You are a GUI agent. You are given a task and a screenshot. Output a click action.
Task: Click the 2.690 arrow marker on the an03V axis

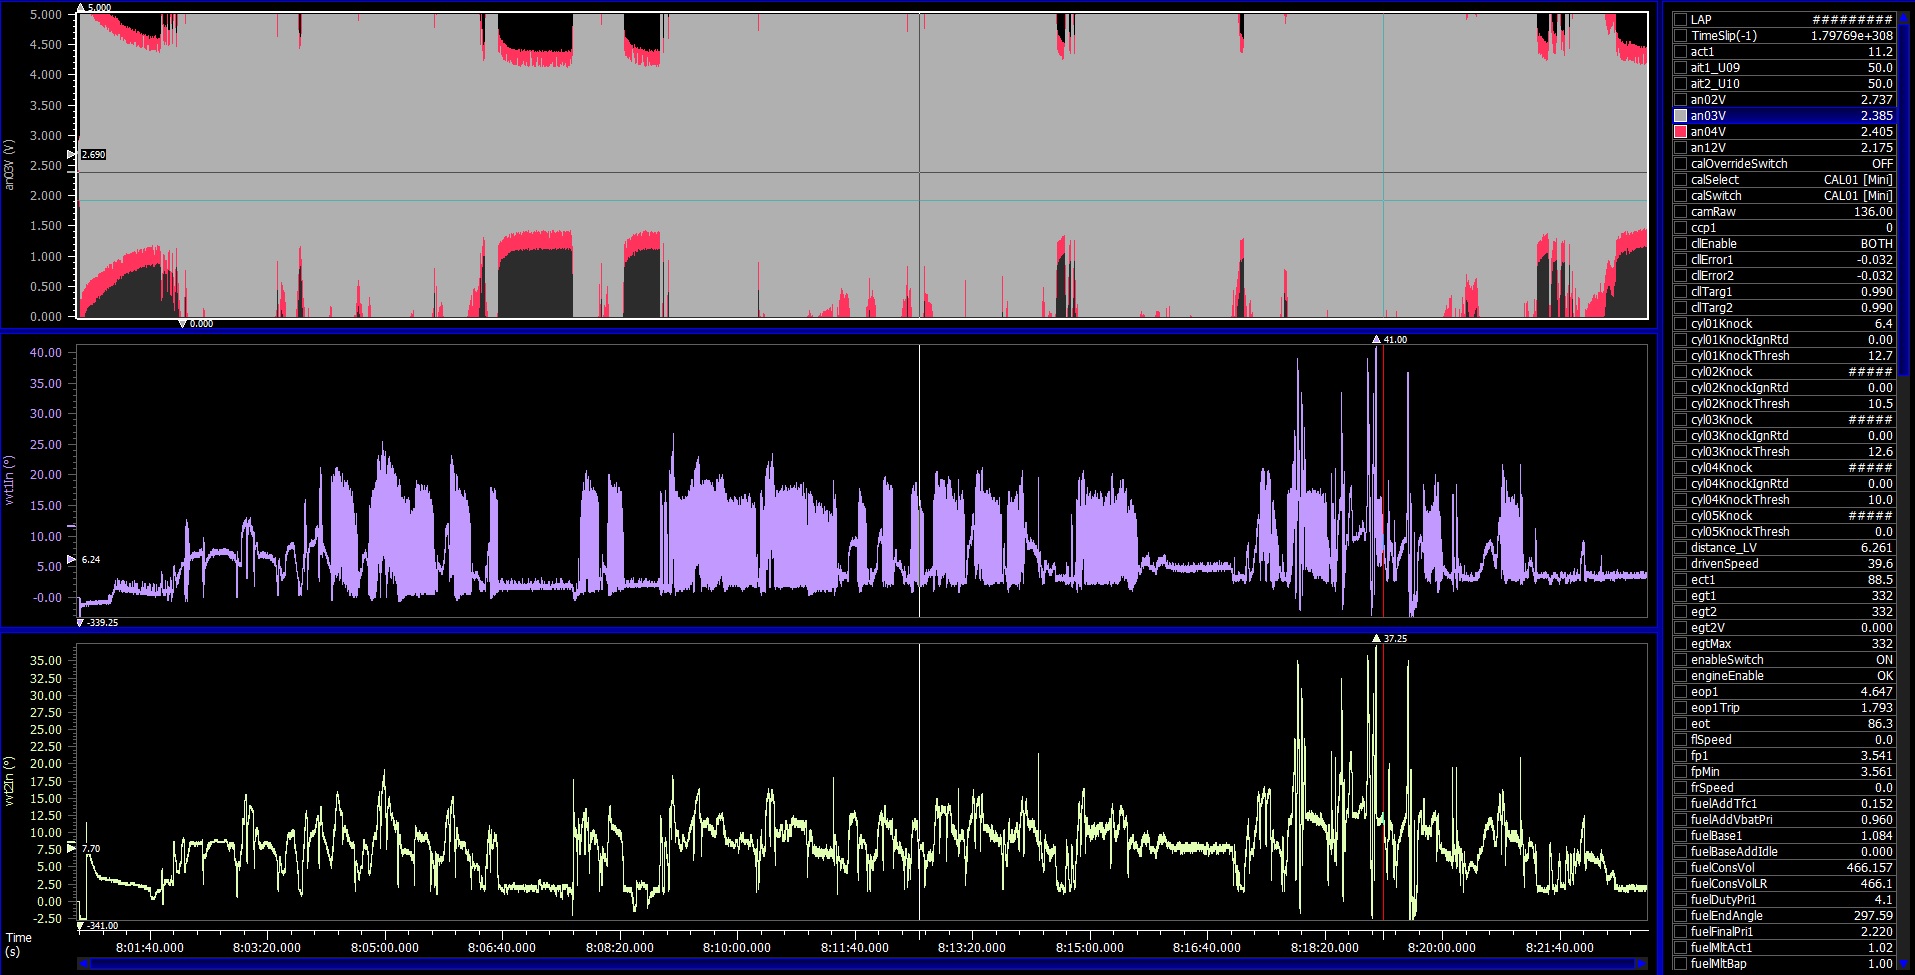point(71,155)
